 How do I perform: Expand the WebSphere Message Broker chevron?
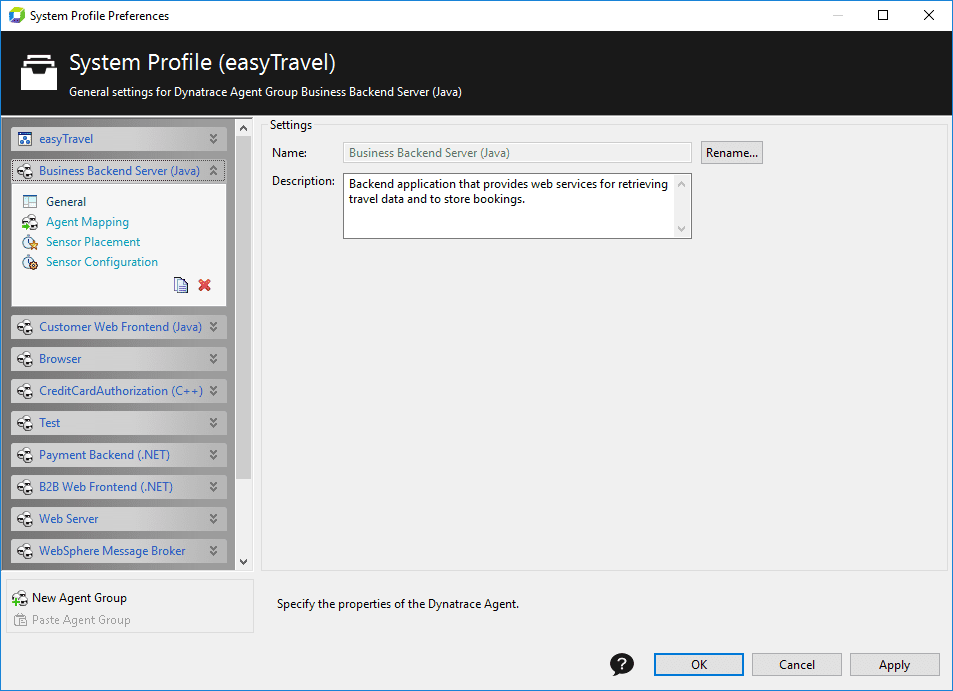click(x=213, y=551)
